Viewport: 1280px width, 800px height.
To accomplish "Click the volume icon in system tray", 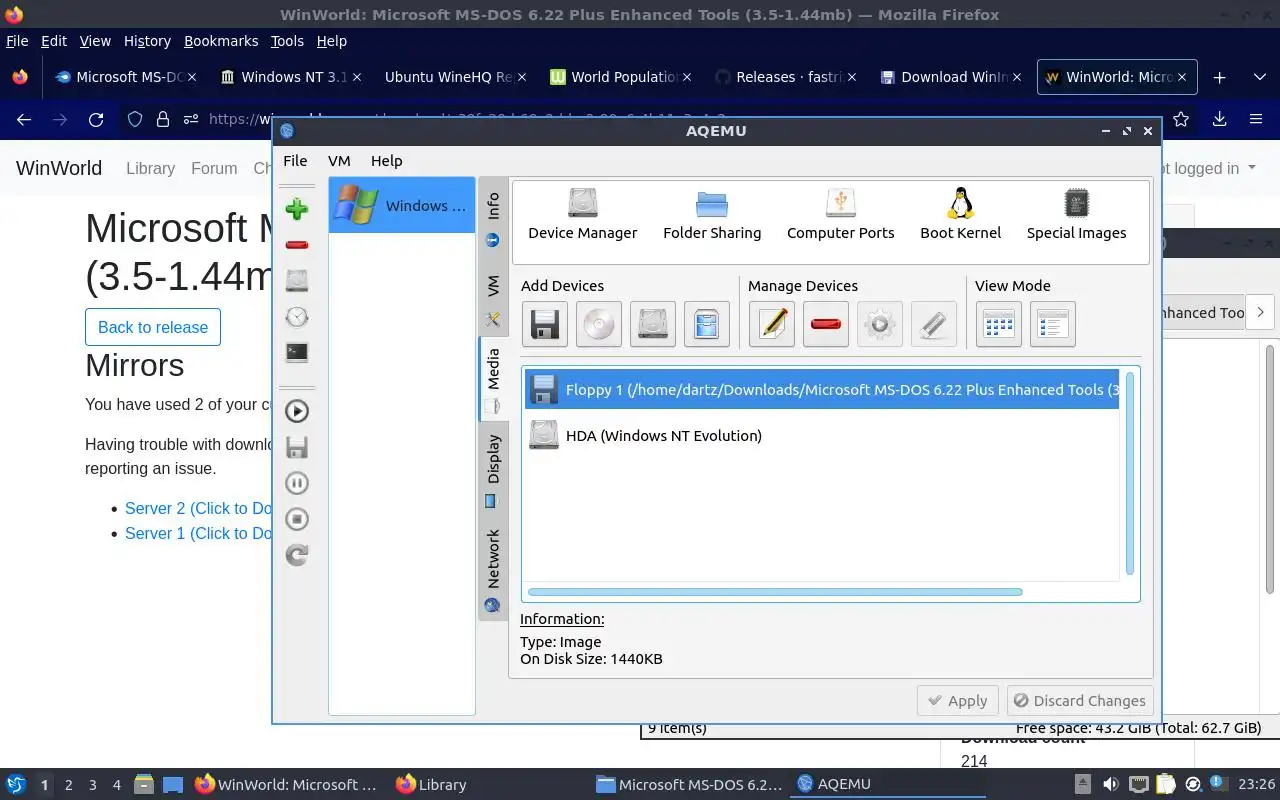I will [1110, 784].
